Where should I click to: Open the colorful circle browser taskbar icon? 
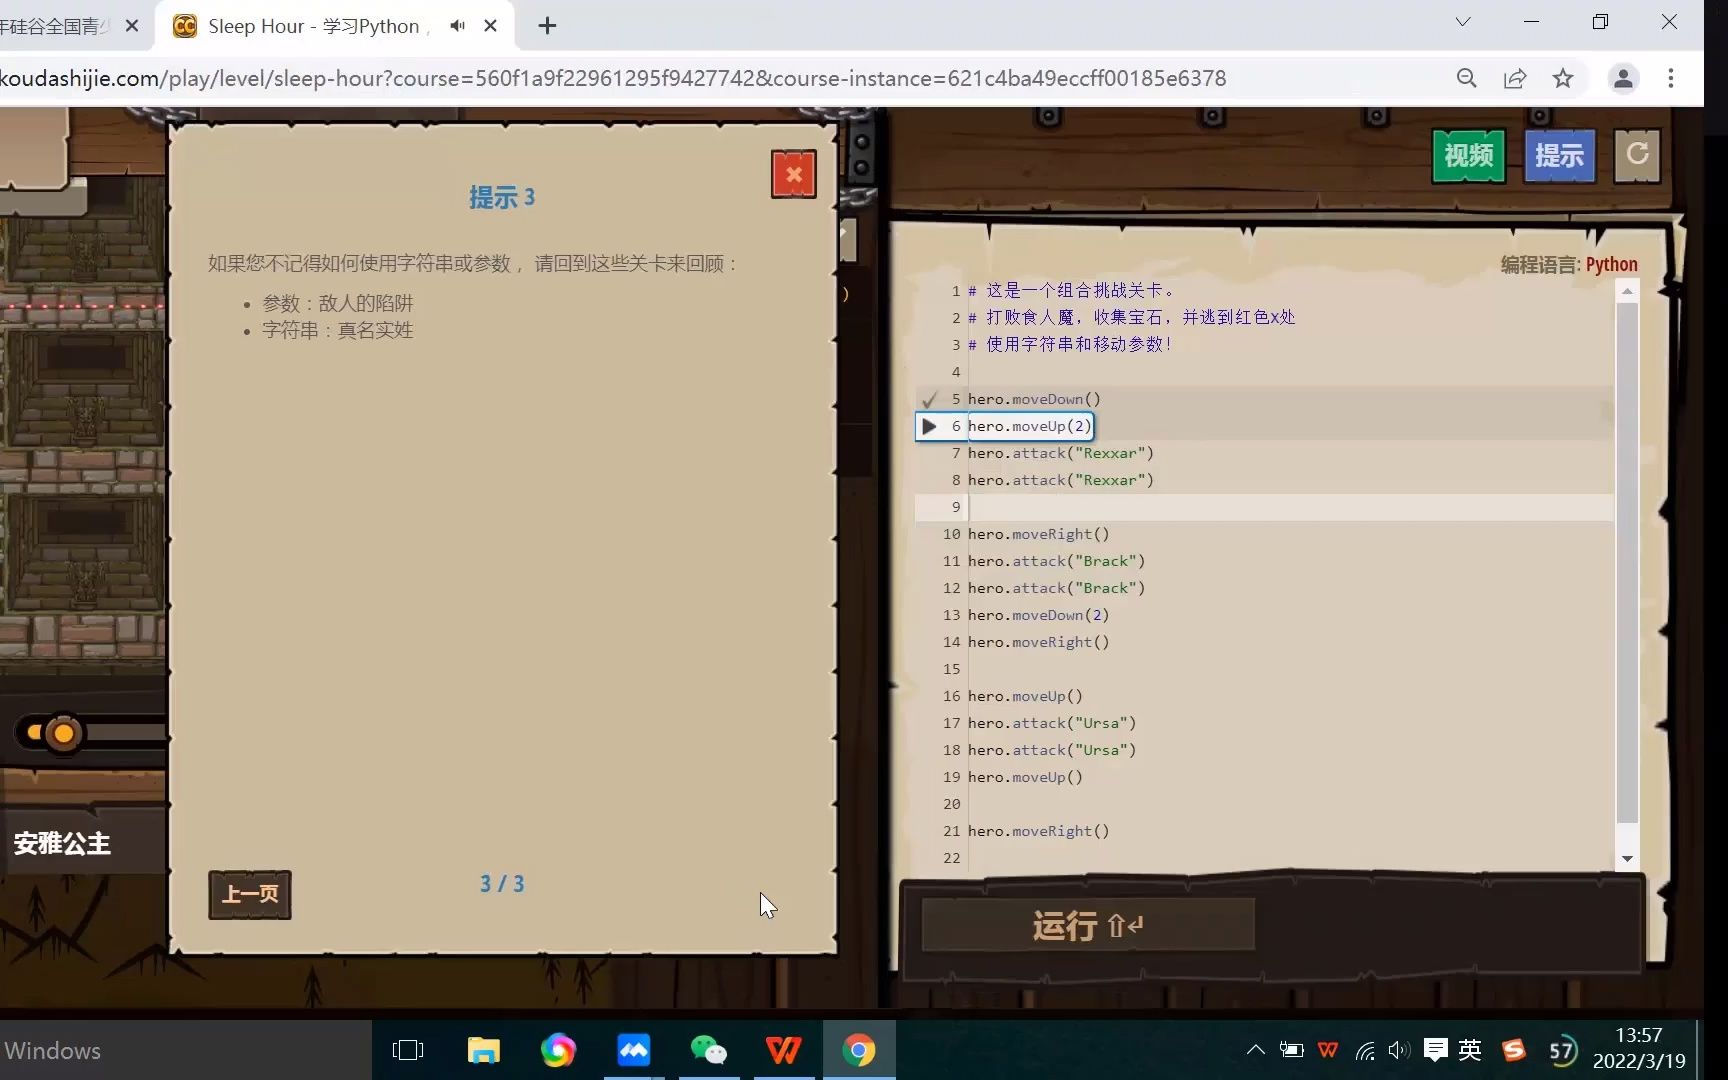click(558, 1050)
